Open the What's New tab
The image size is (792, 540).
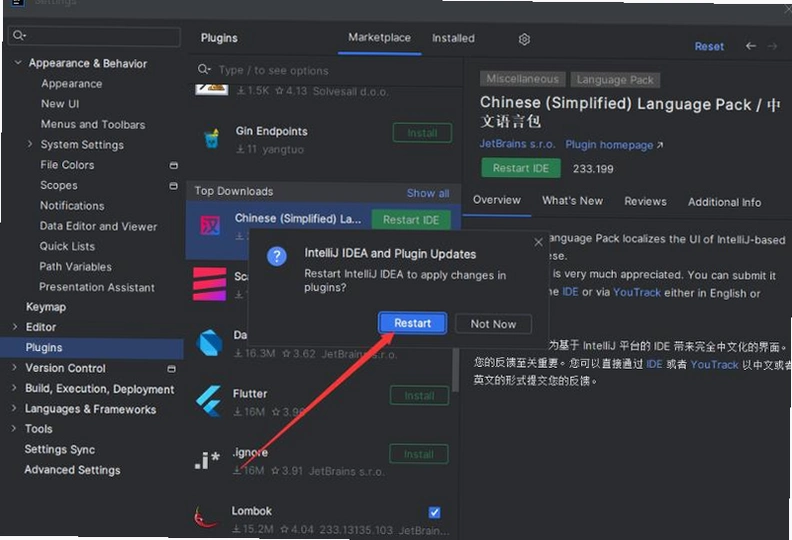point(572,201)
